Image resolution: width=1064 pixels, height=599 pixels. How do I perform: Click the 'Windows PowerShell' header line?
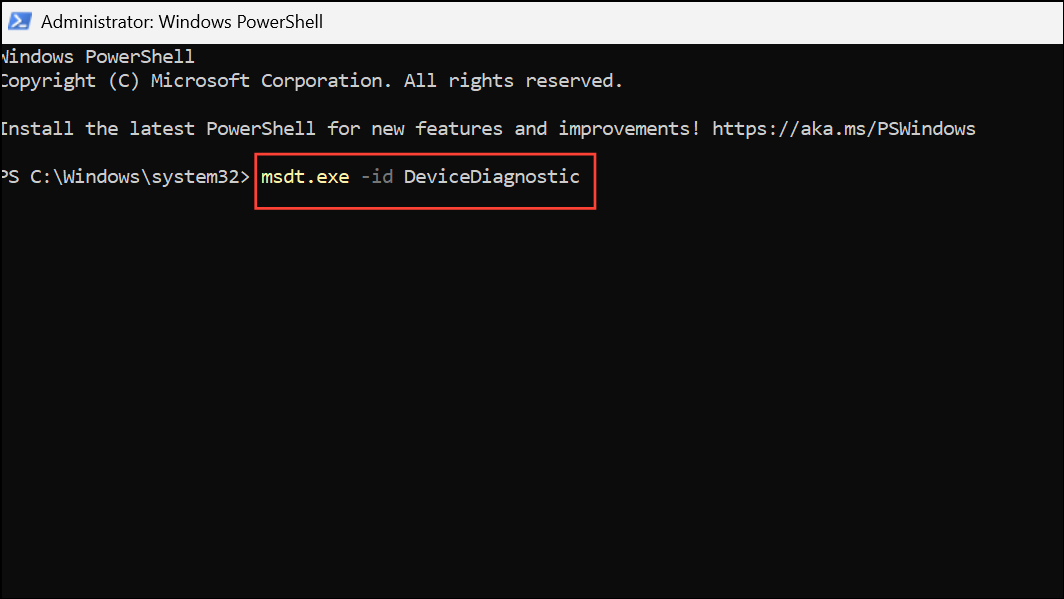pyautogui.click(x=97, y=57)
